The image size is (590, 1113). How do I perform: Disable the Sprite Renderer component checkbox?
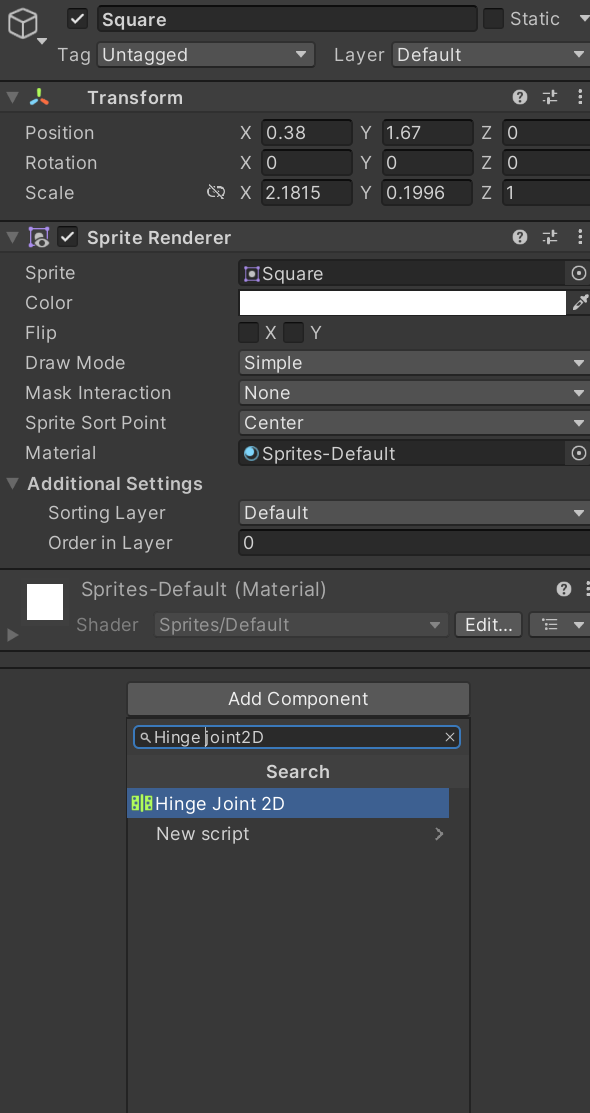click(67, 237)
